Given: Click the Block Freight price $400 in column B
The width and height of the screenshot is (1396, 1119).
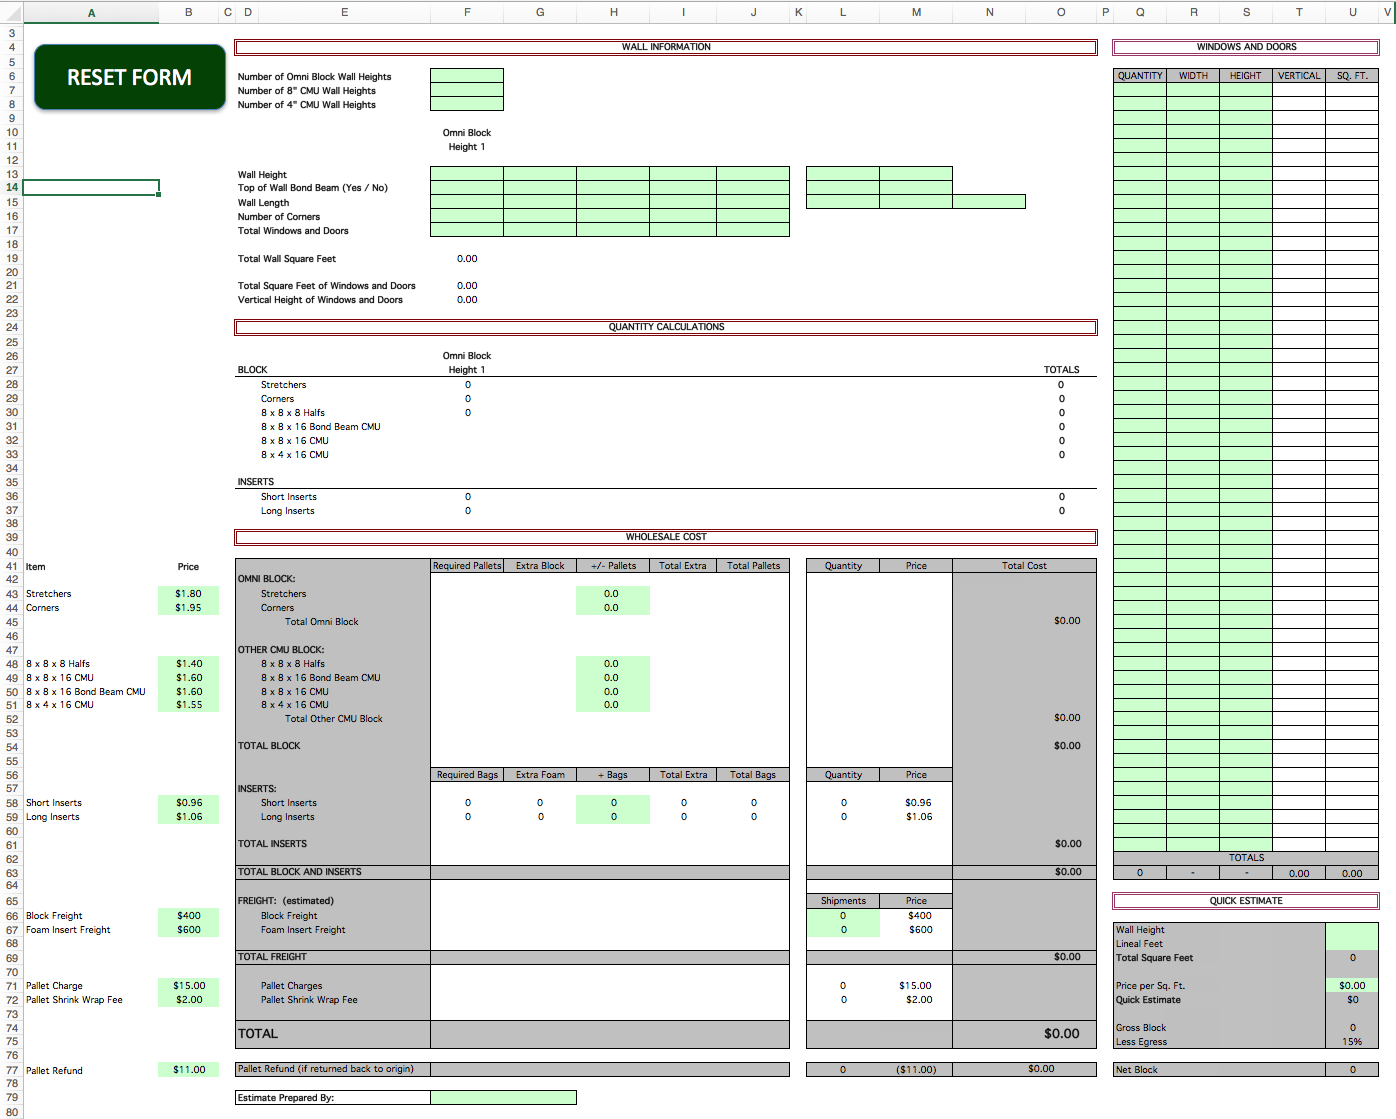Looking at the screenshot, I should [189, 916].
